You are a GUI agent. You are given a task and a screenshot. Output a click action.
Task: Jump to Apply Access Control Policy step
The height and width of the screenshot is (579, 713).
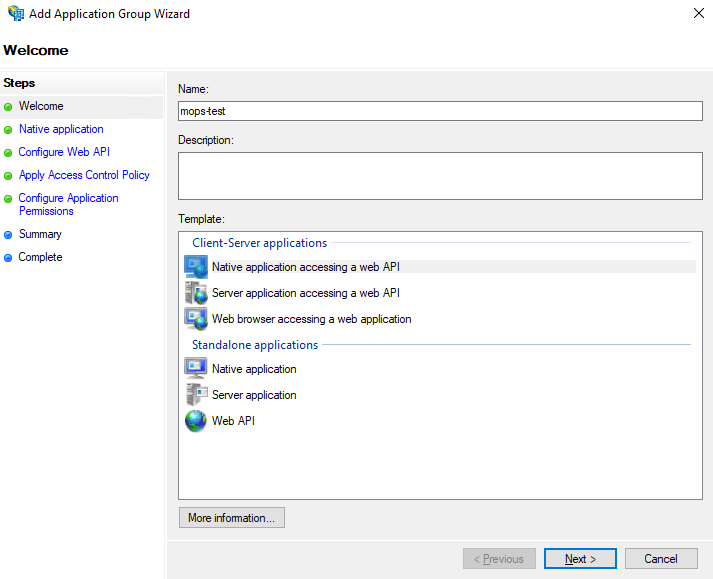pyautogui.click(x=84, y=175)
